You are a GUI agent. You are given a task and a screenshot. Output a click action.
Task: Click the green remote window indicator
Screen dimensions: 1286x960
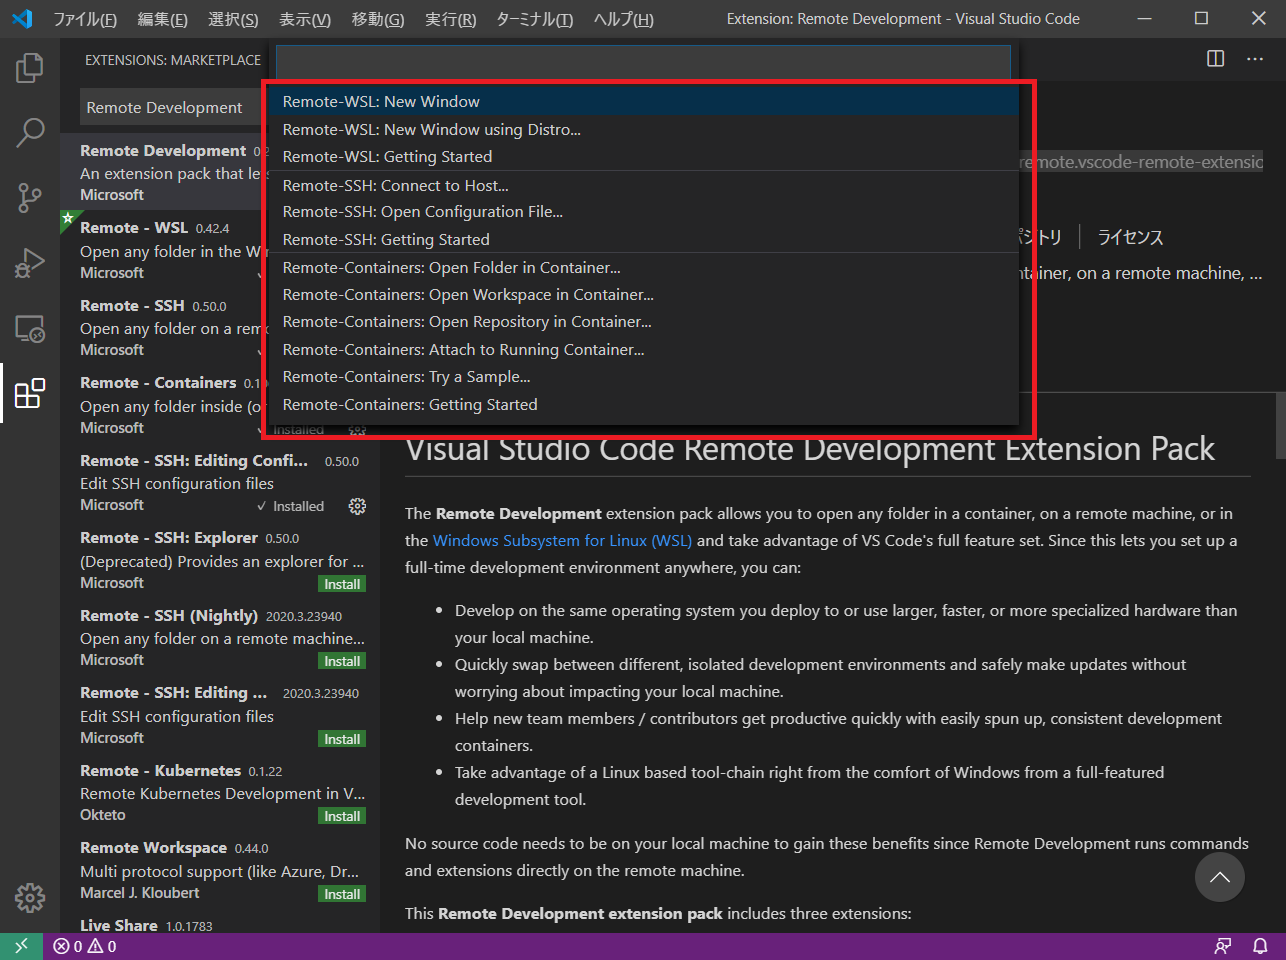(x=21, y=946)
